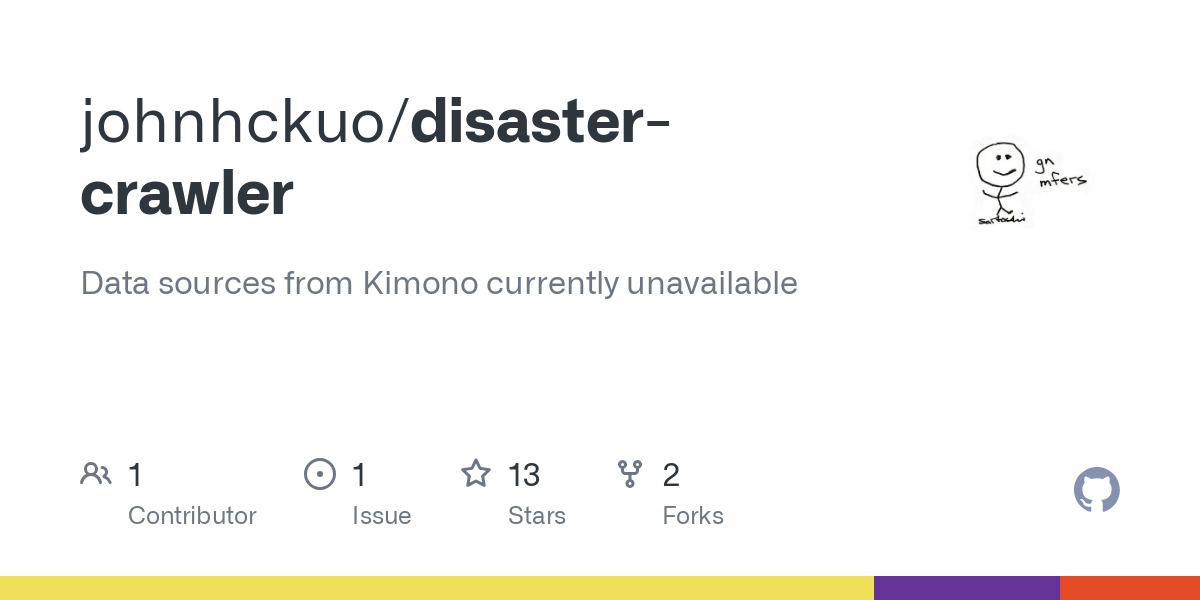Image resolution: width=1200 pixels, height=600 pixels.
Task: Click the fork count 2
Action: (671, 475)
